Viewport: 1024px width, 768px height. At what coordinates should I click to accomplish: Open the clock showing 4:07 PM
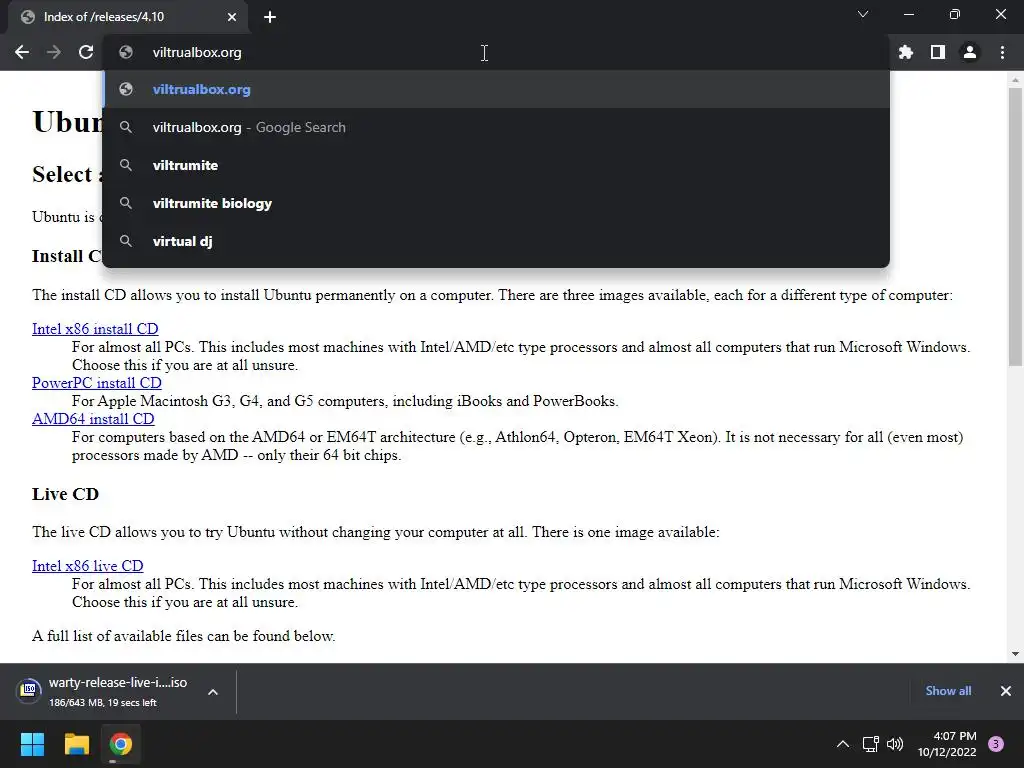947,744
